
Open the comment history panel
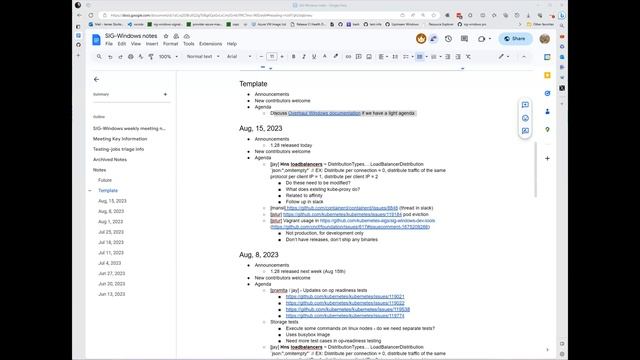(464, 39)
